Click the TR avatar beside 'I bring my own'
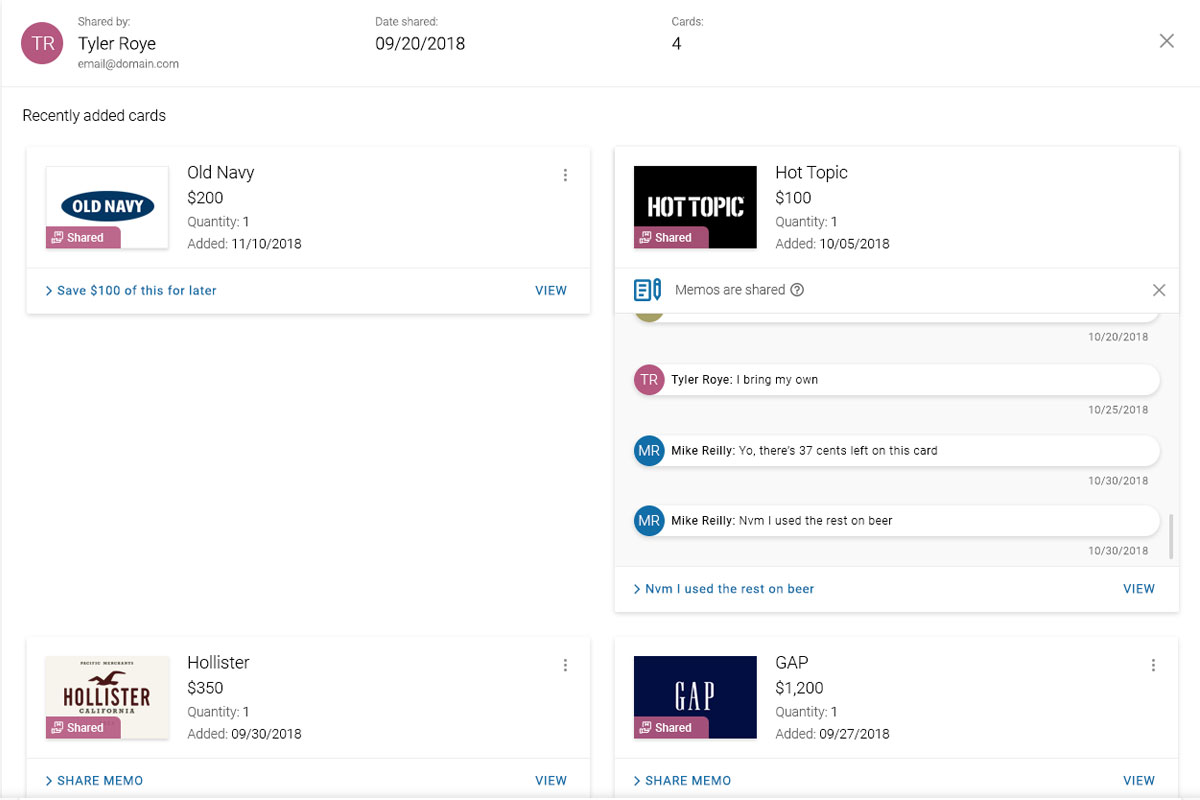Image resolution: width=1200 pixels, height=800 pixels. click(649, 380)
